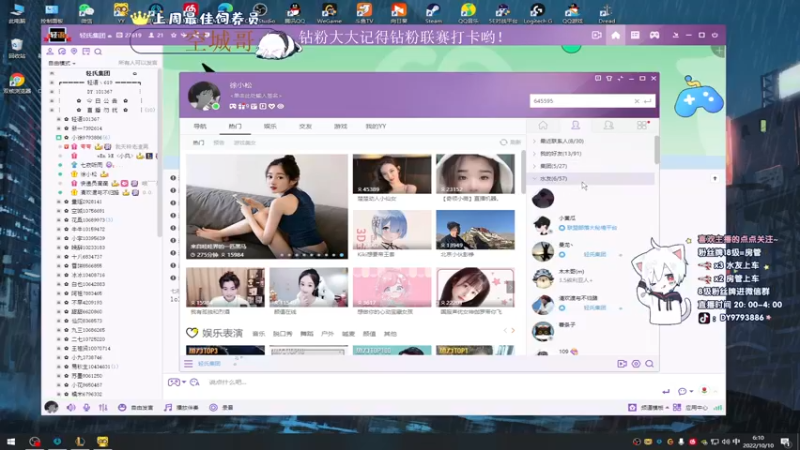
Task: Open the list layout icon in channel header
Action: tap(635, 35)
